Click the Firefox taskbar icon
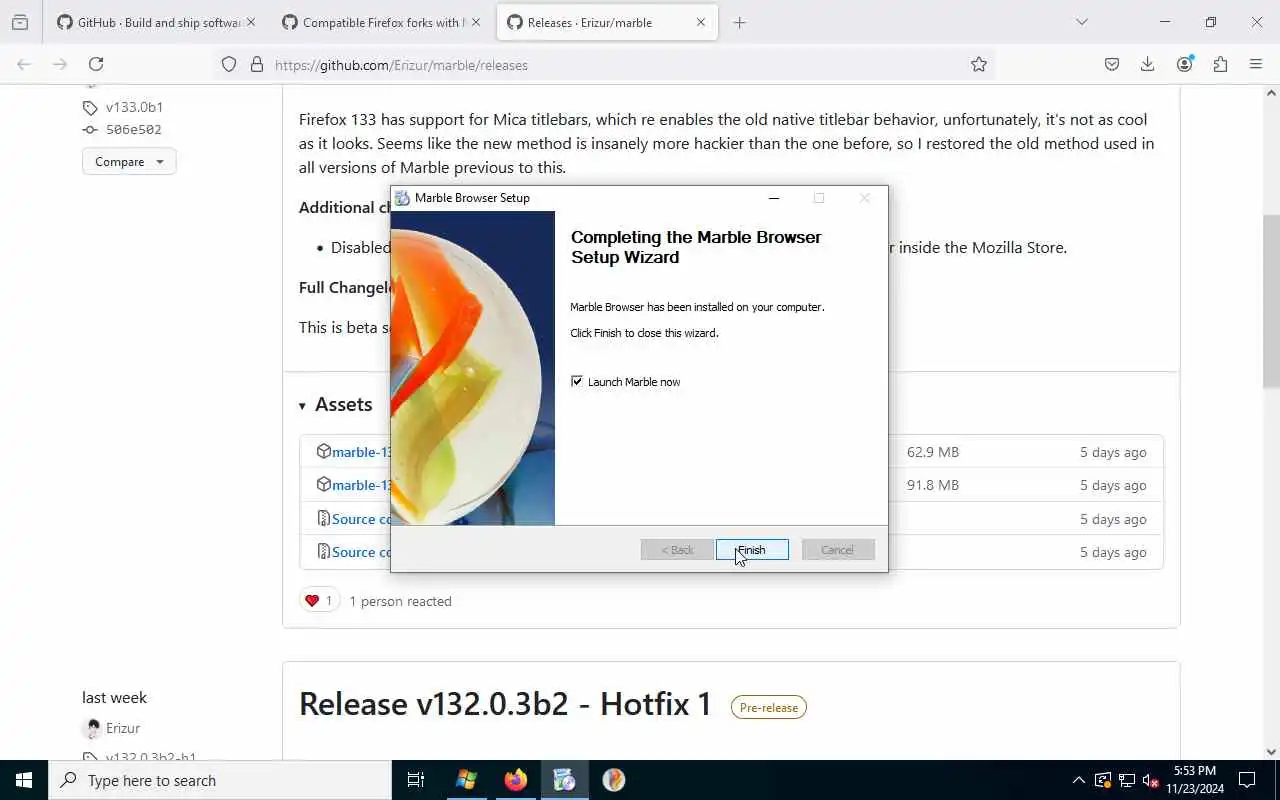This screenshot has height=800, width=1280. coord(515,780)
